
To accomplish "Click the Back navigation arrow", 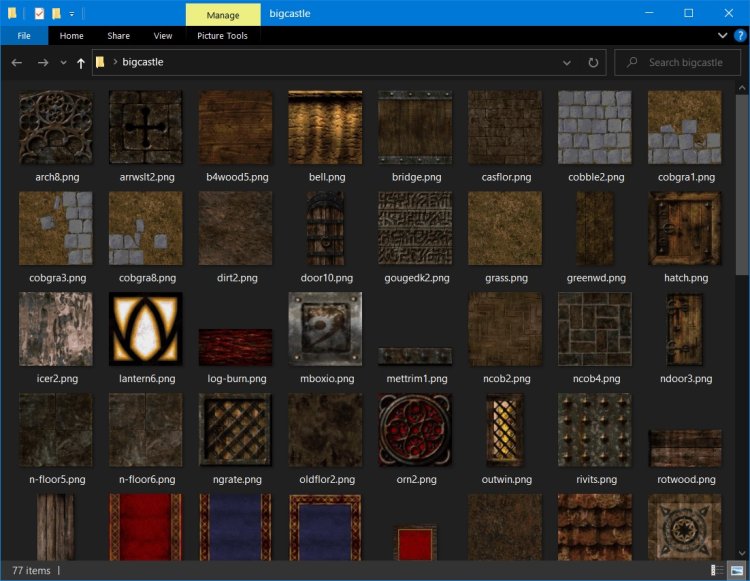I will pos(16,62).
